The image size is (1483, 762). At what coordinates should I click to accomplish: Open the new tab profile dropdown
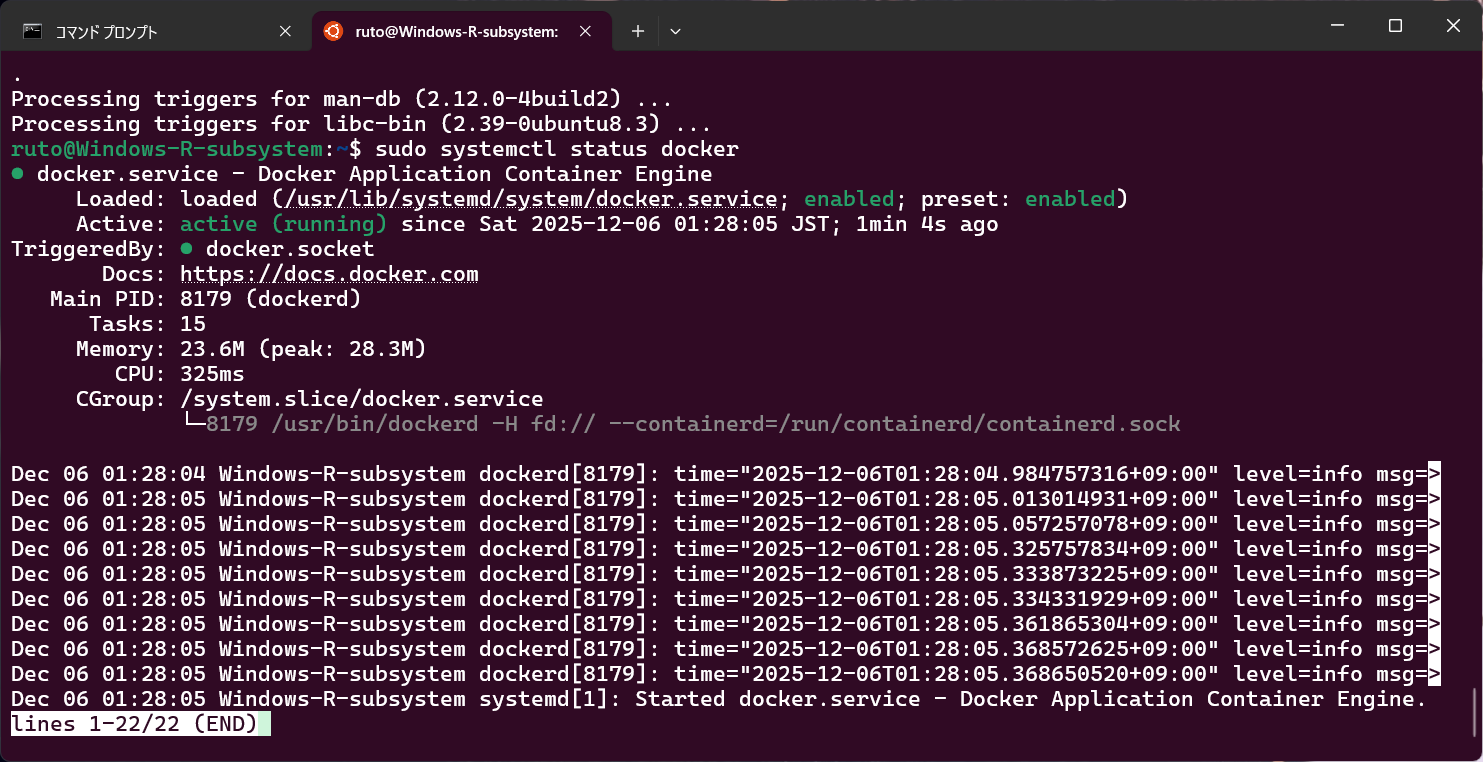click(x=675, y=31)
